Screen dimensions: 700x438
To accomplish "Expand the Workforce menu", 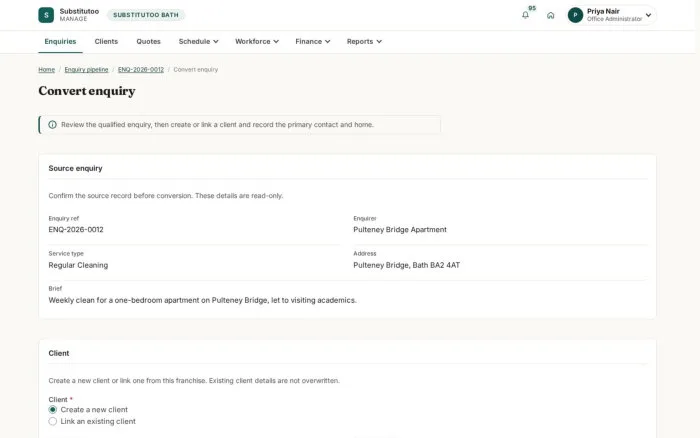I will (x=257, y=42).
